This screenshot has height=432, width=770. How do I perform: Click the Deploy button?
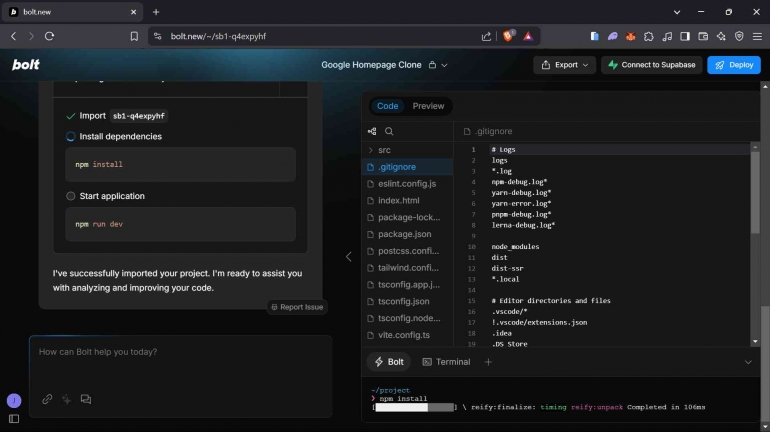734,65
